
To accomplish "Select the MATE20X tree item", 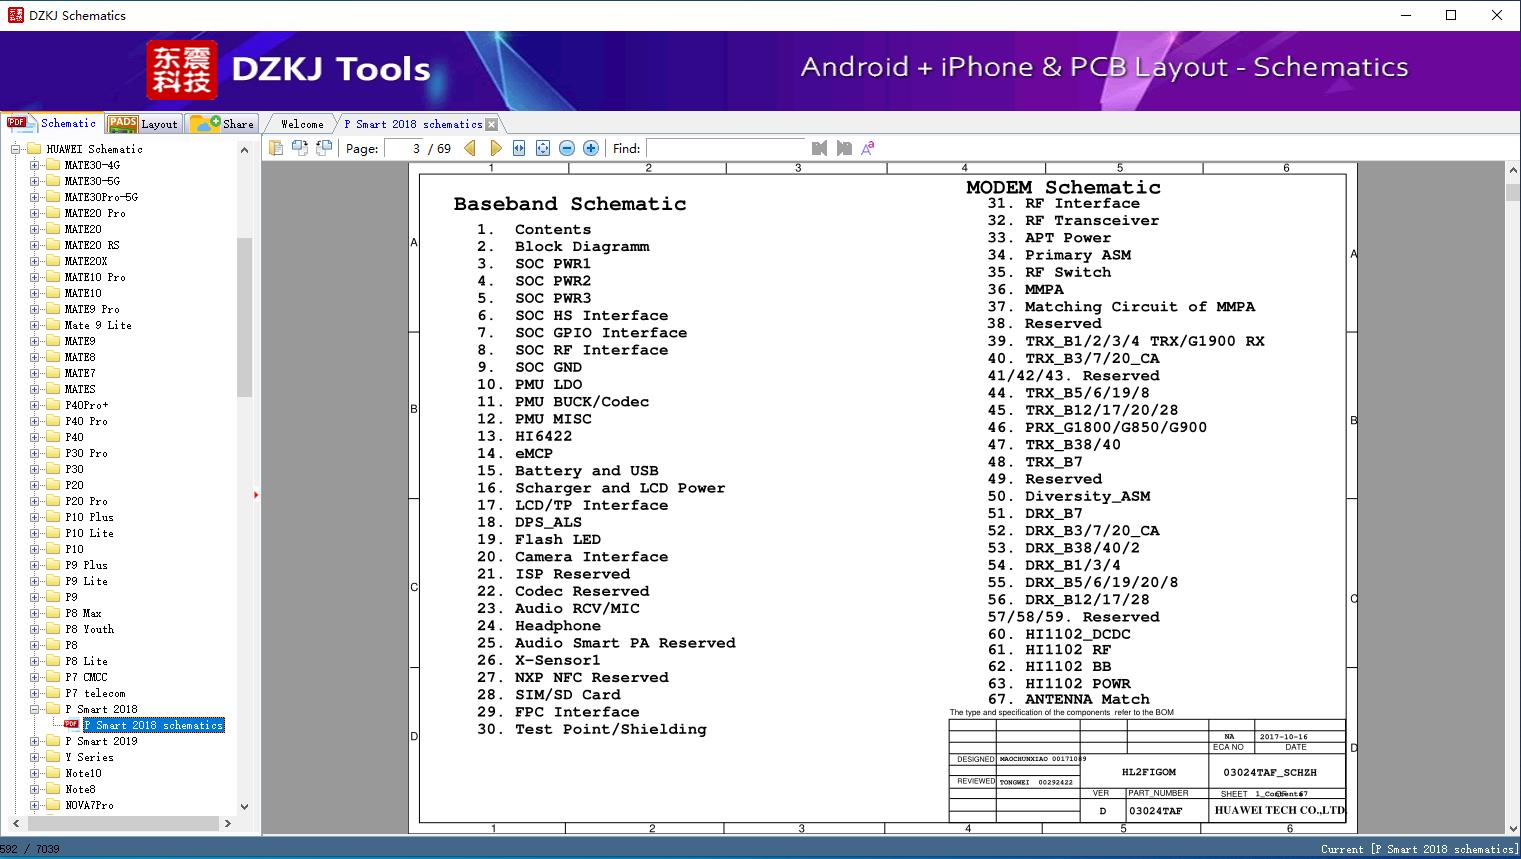I will click(x=86, y=261).
